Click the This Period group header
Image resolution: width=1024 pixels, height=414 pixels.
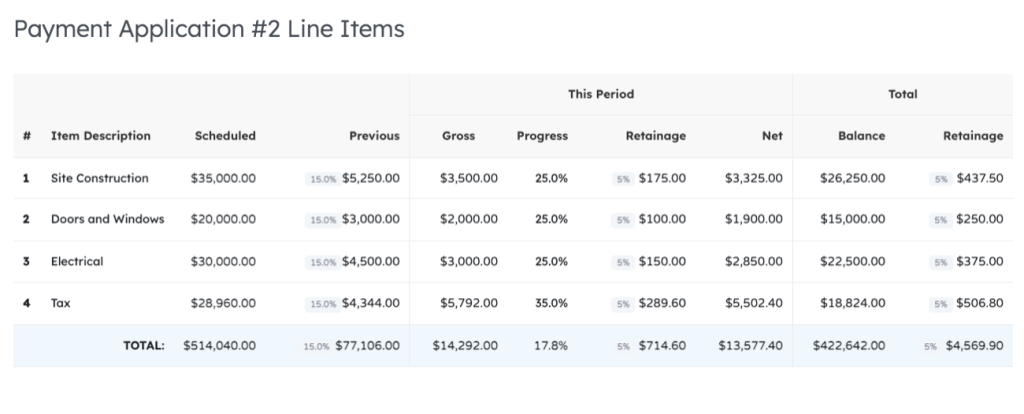click(x=601, y=94)
